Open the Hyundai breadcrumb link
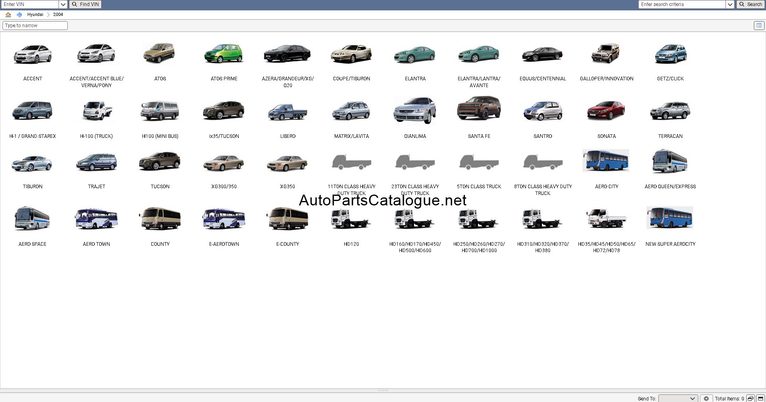This screenshot has height=402, width=766. point(35,15)
